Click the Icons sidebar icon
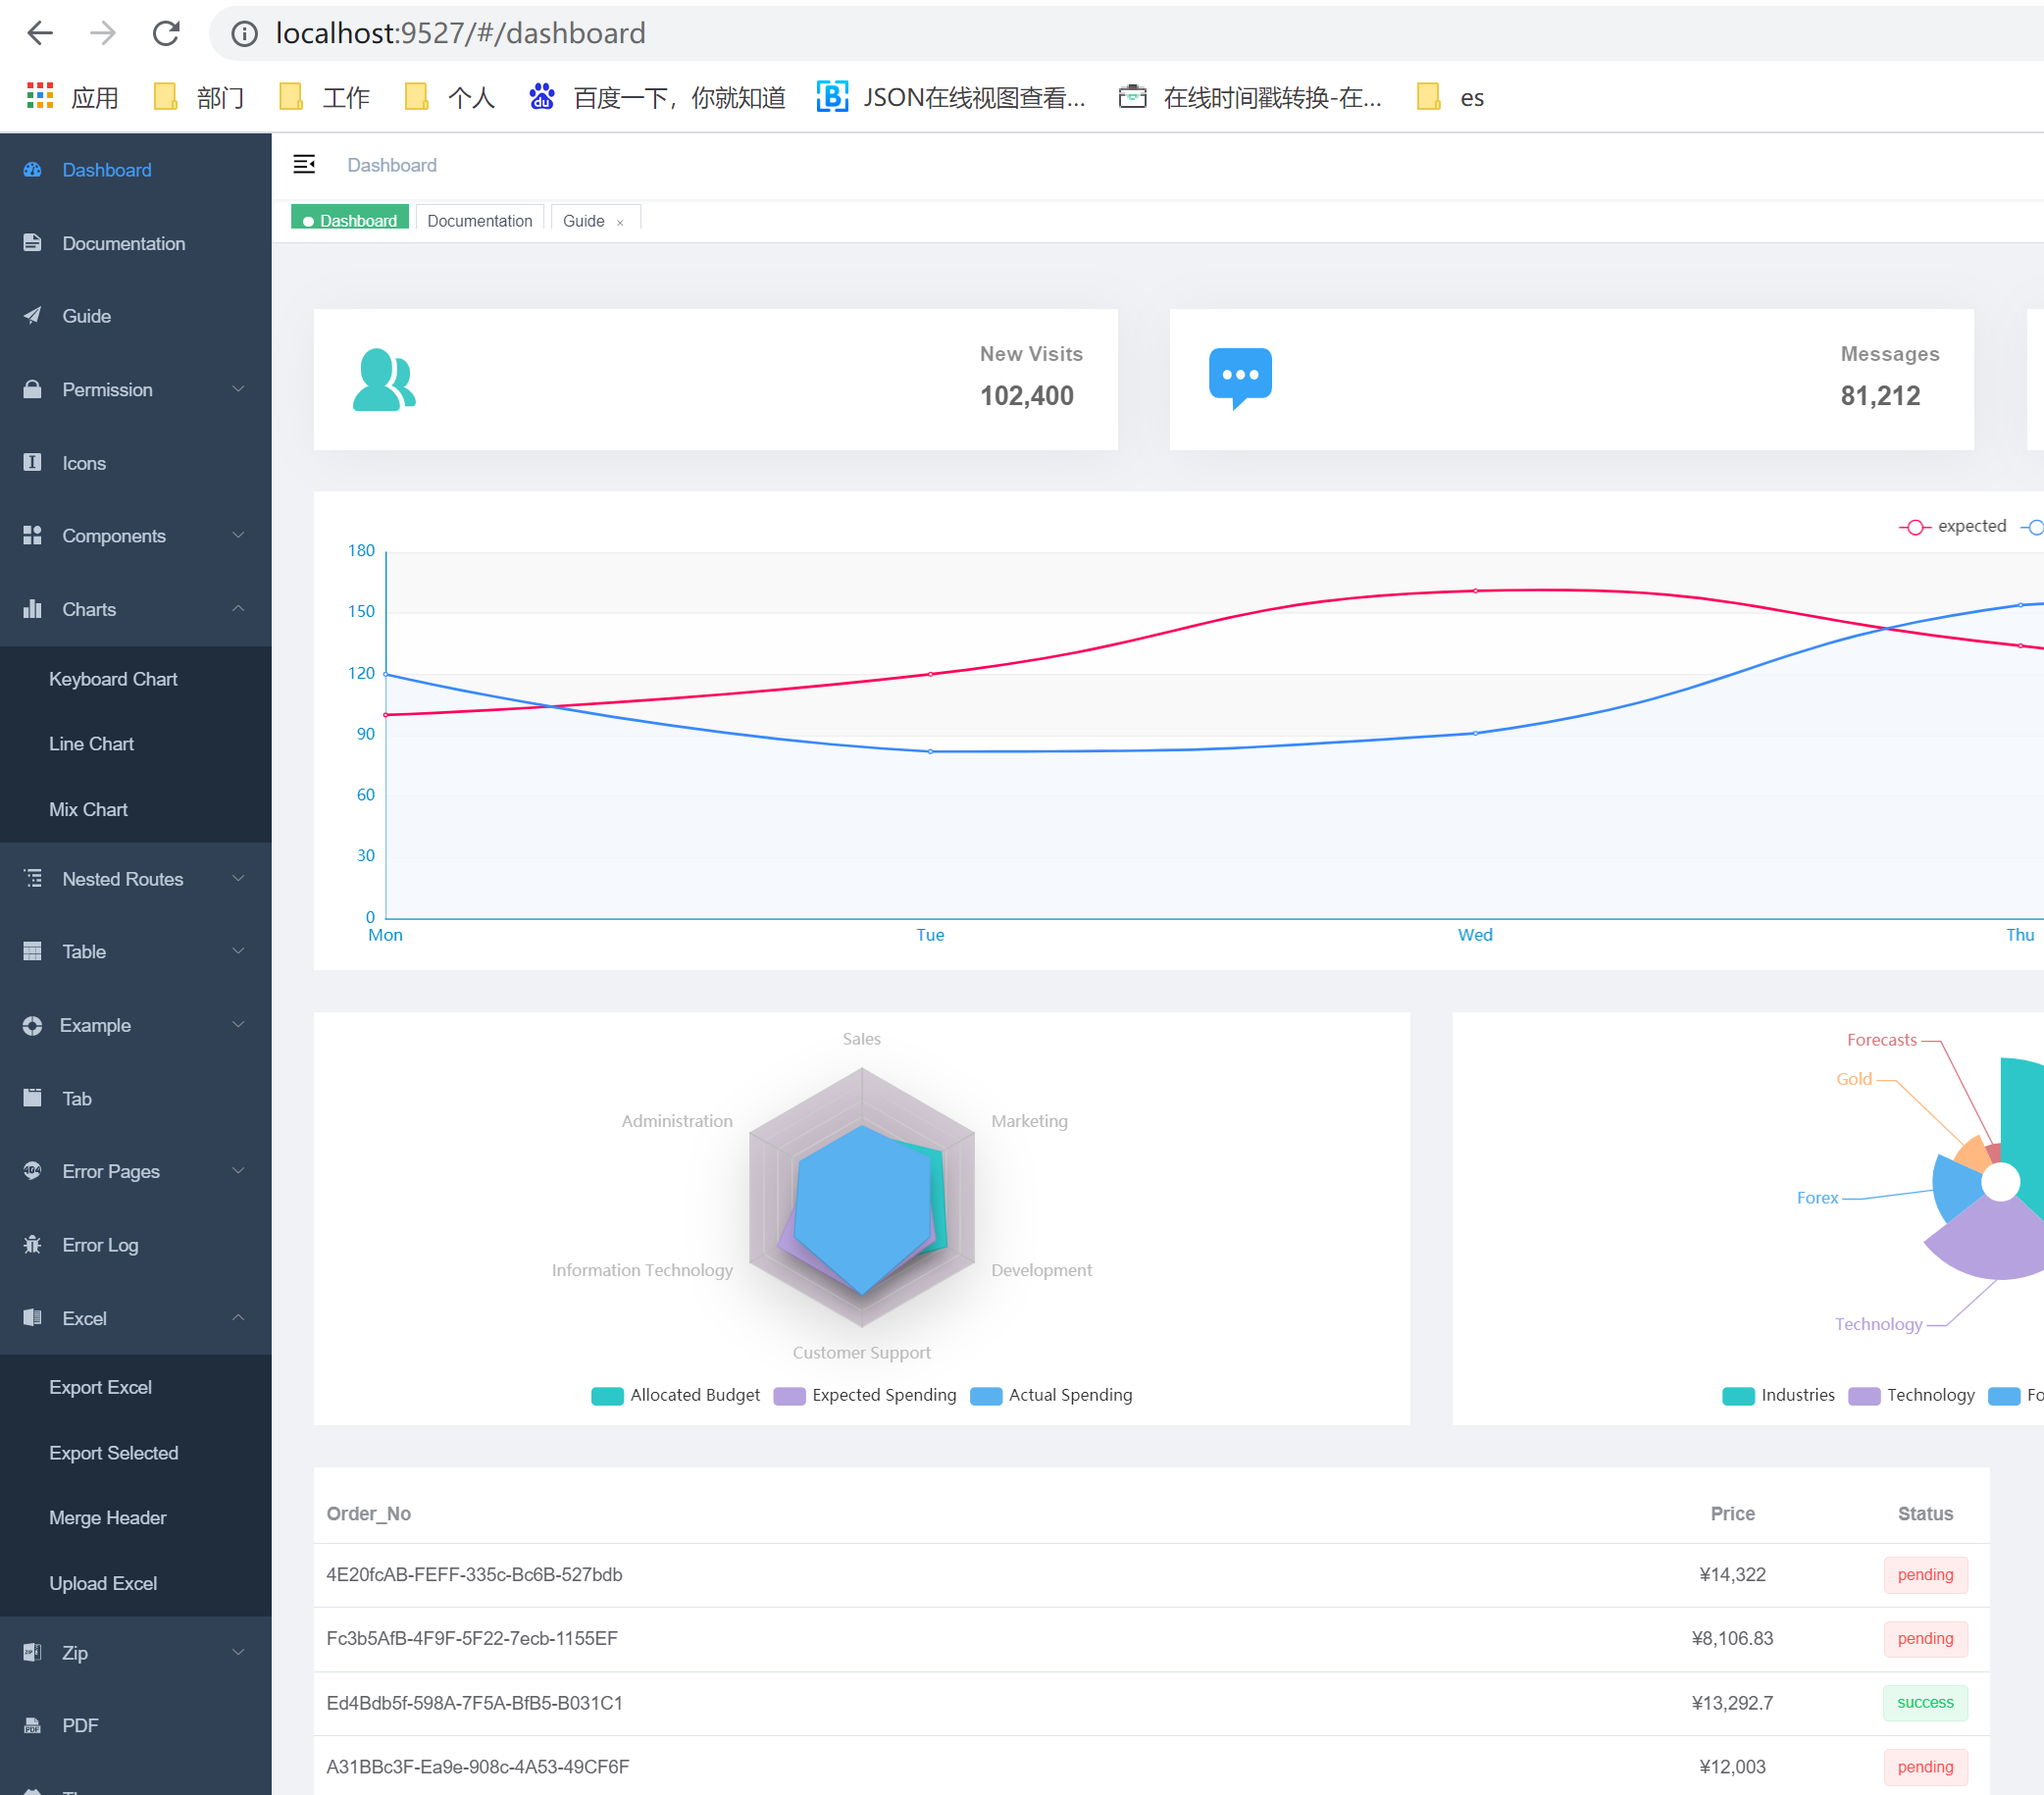This screenshot has height=1795, width=2044. pos(32,462)
